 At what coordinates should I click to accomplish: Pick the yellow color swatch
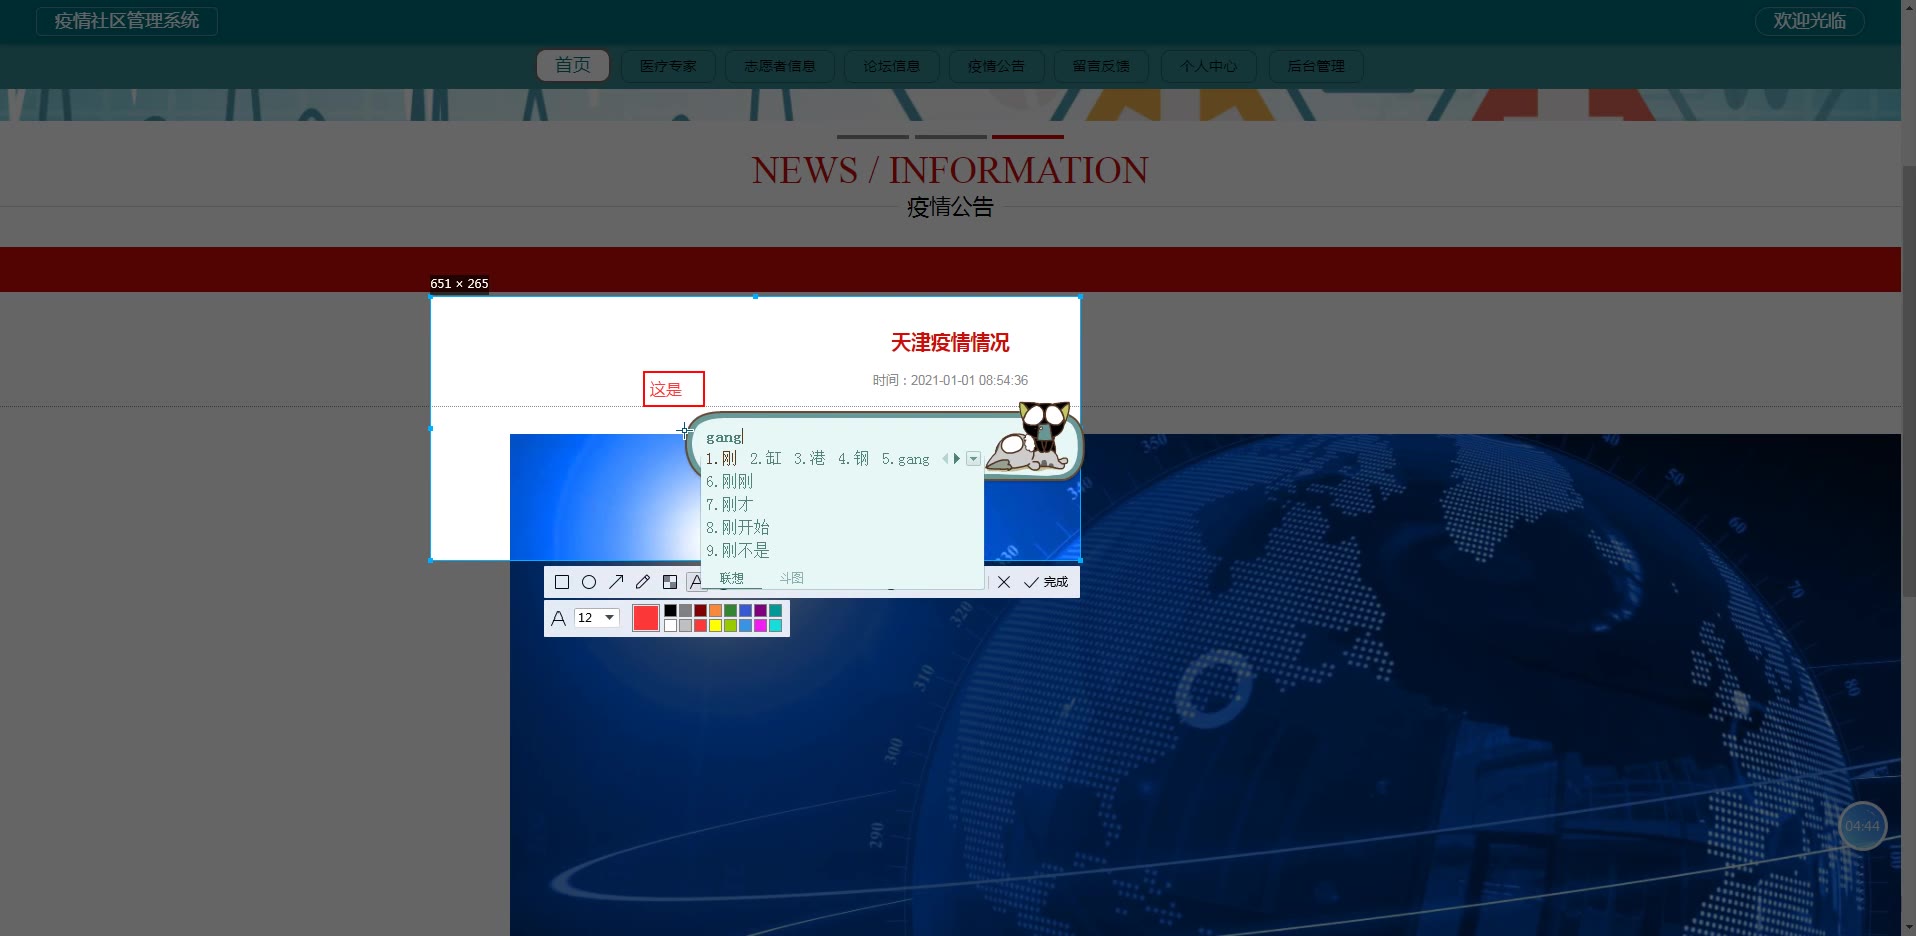[x=716, y=625]
